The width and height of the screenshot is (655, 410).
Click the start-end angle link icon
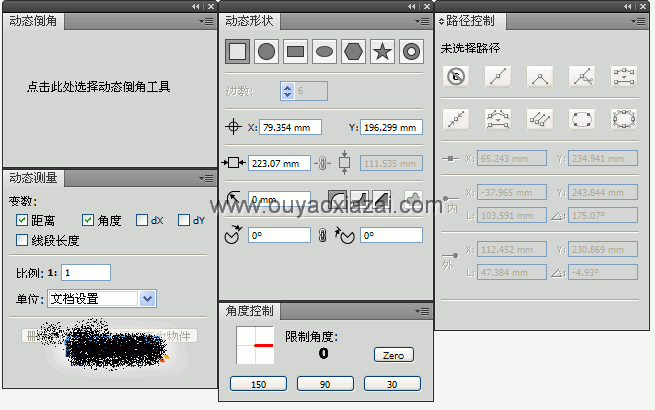coord(322,235)
